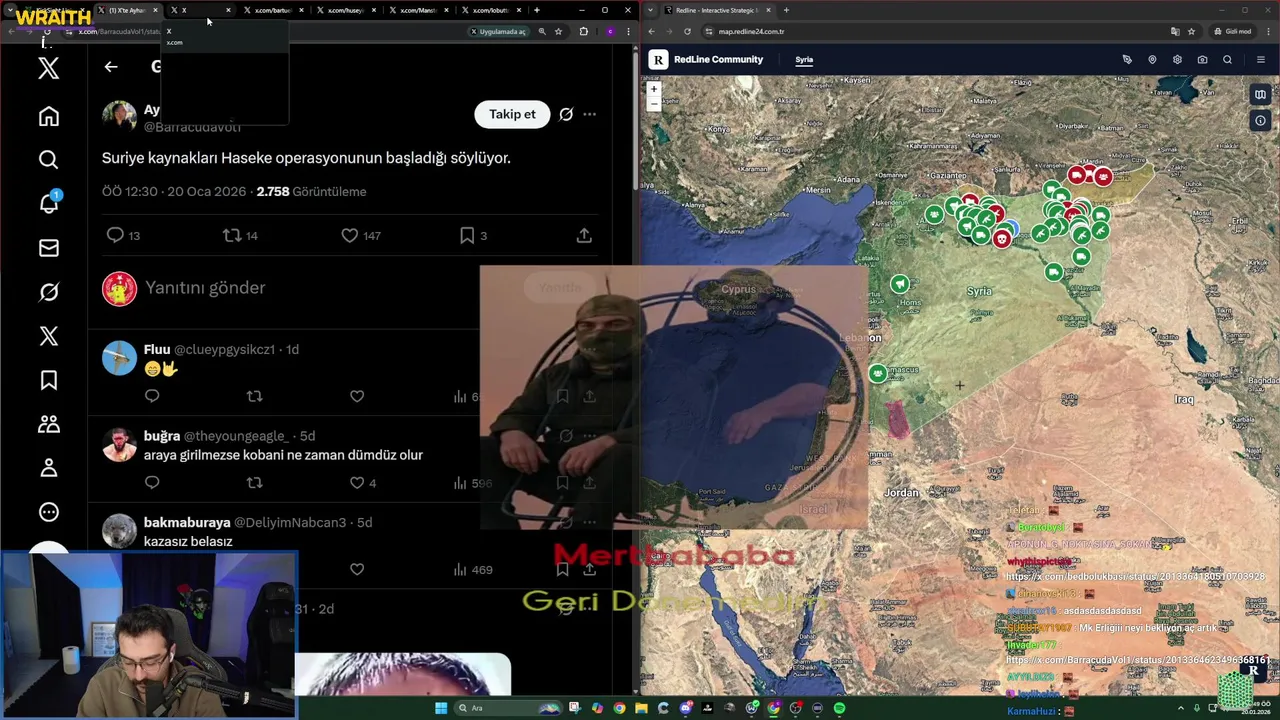1280x720 pixels.
Task: Go back with the post's arrow
Action: (x=111, y=67)
